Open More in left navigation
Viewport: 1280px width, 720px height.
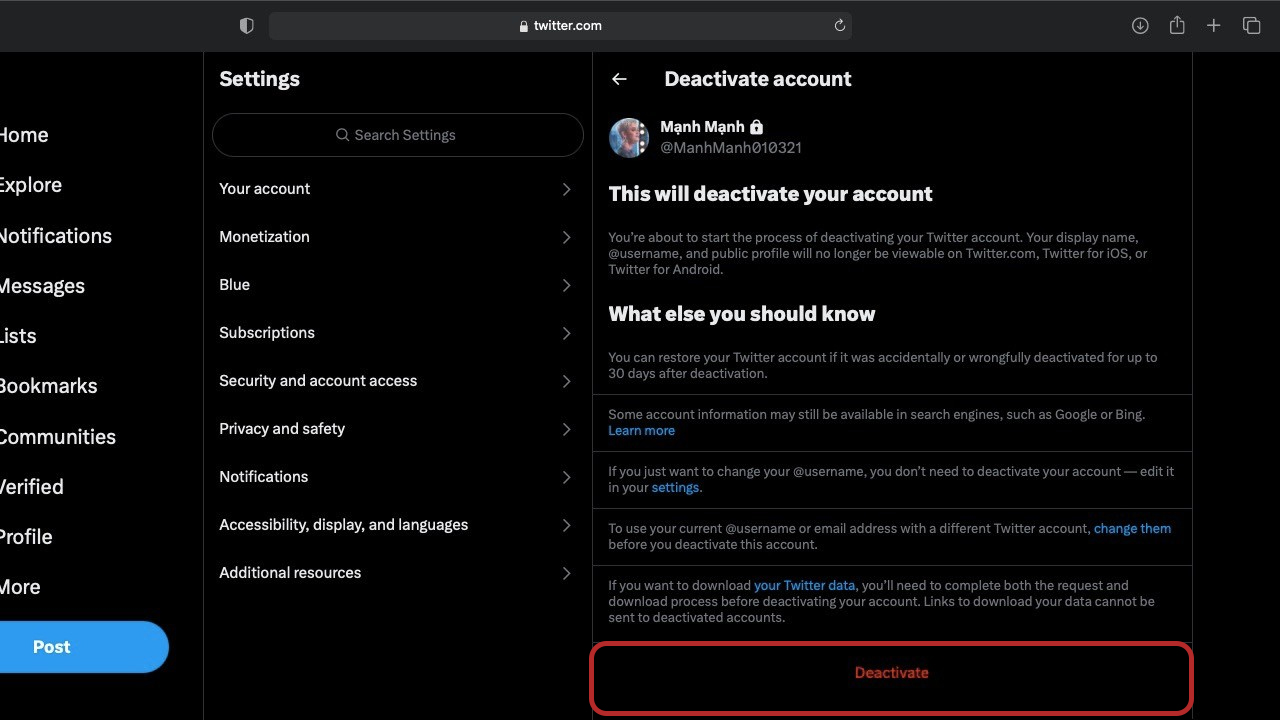(x=20, y=587)
